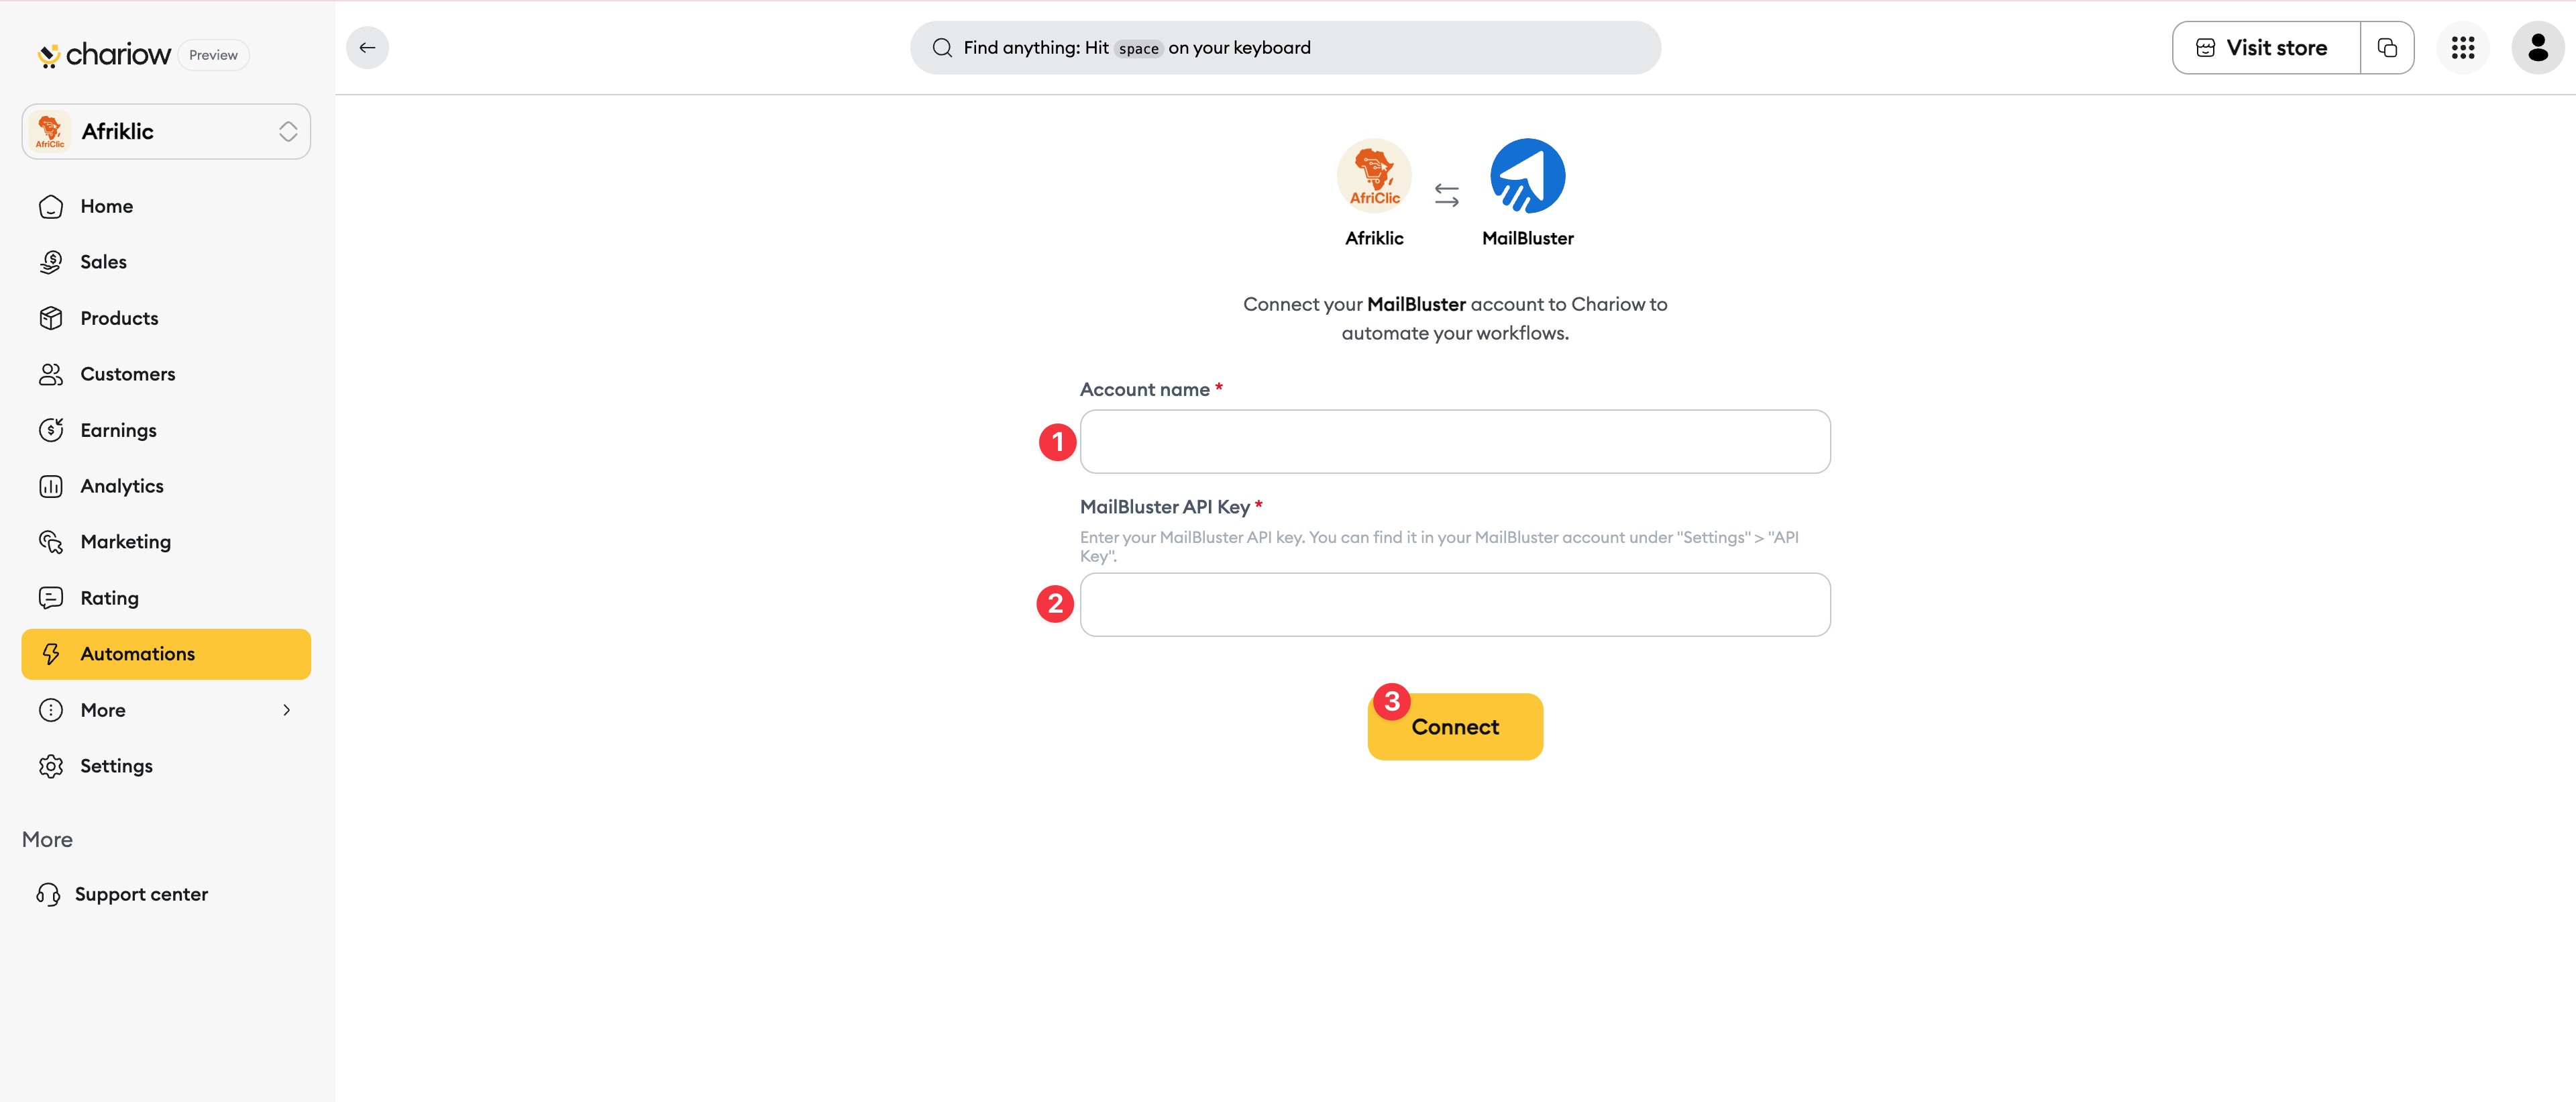The height and width of the screenshot is (1102, 2576).
Task: Click the 'MailBluster' label under logo
Action: 1527,238
